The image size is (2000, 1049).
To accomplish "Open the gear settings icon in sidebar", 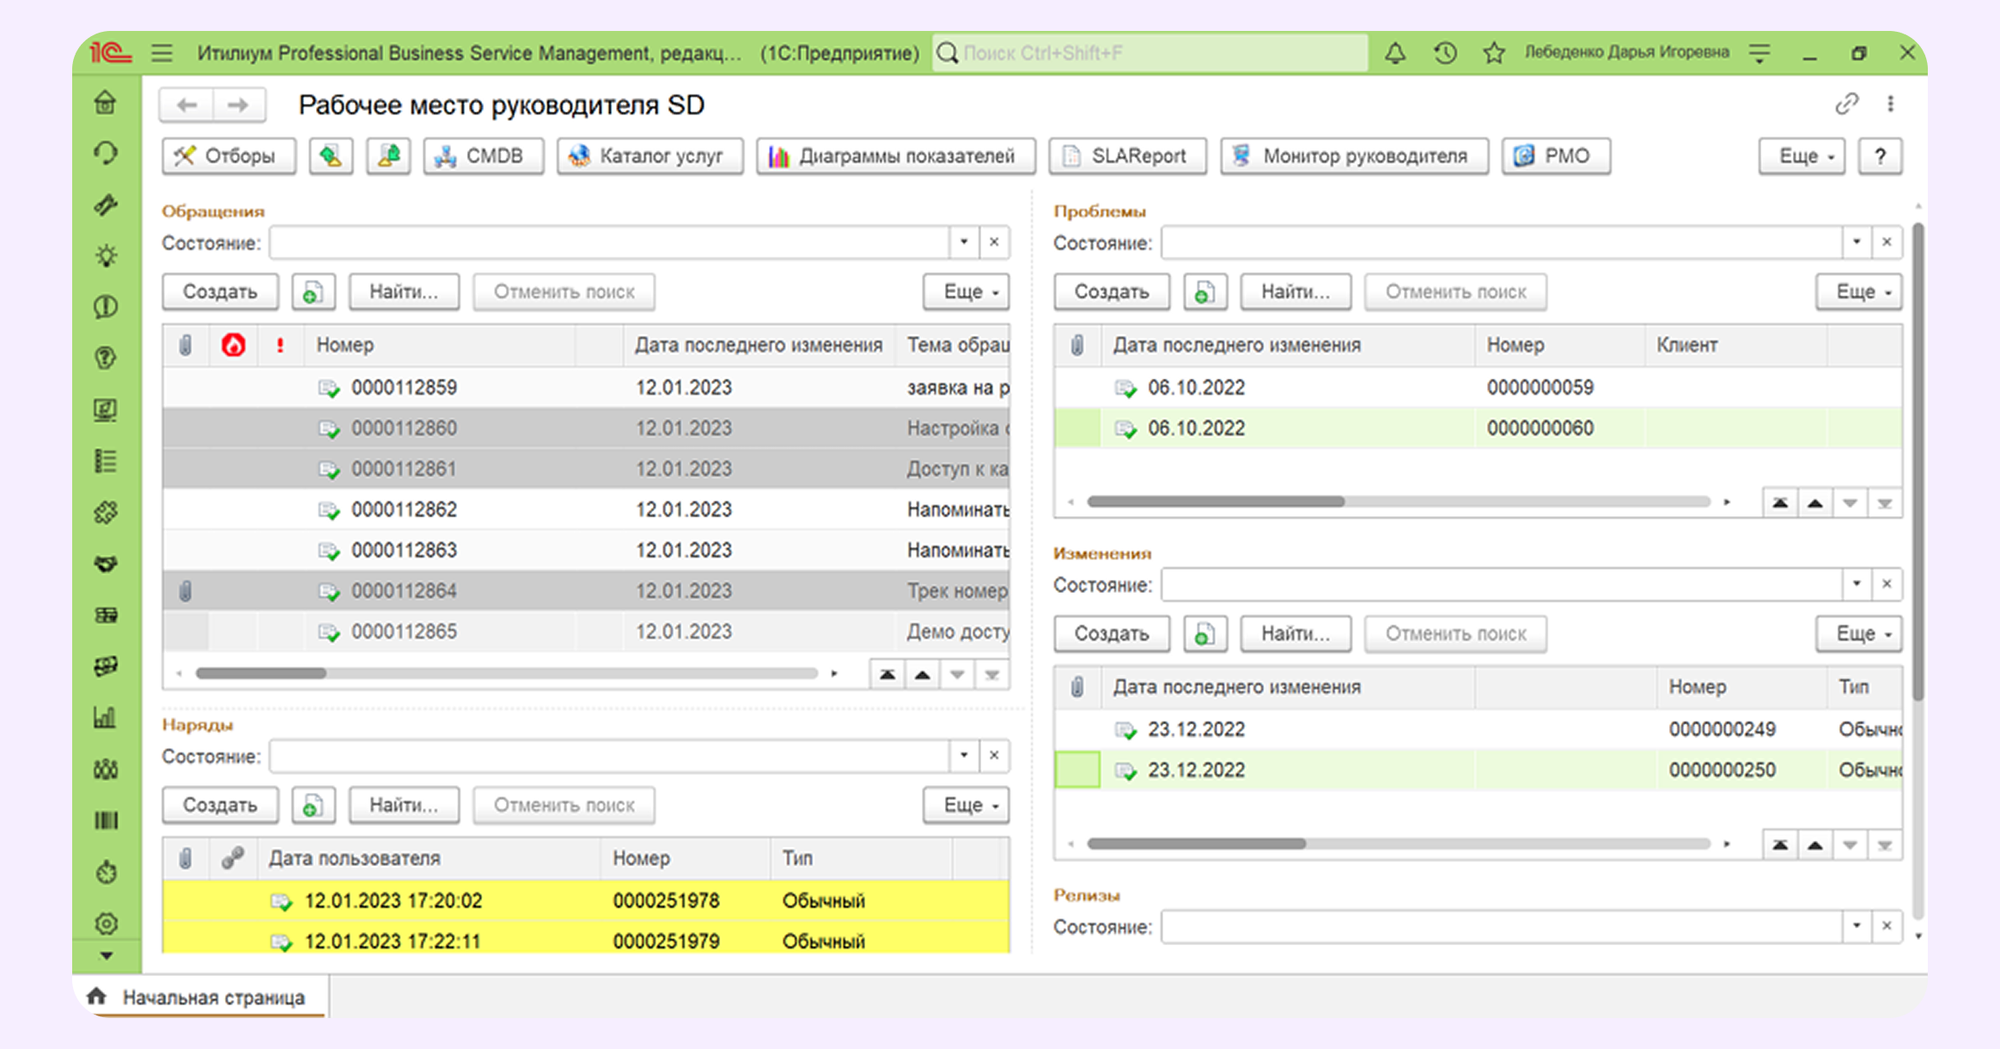I will [106, 923].
